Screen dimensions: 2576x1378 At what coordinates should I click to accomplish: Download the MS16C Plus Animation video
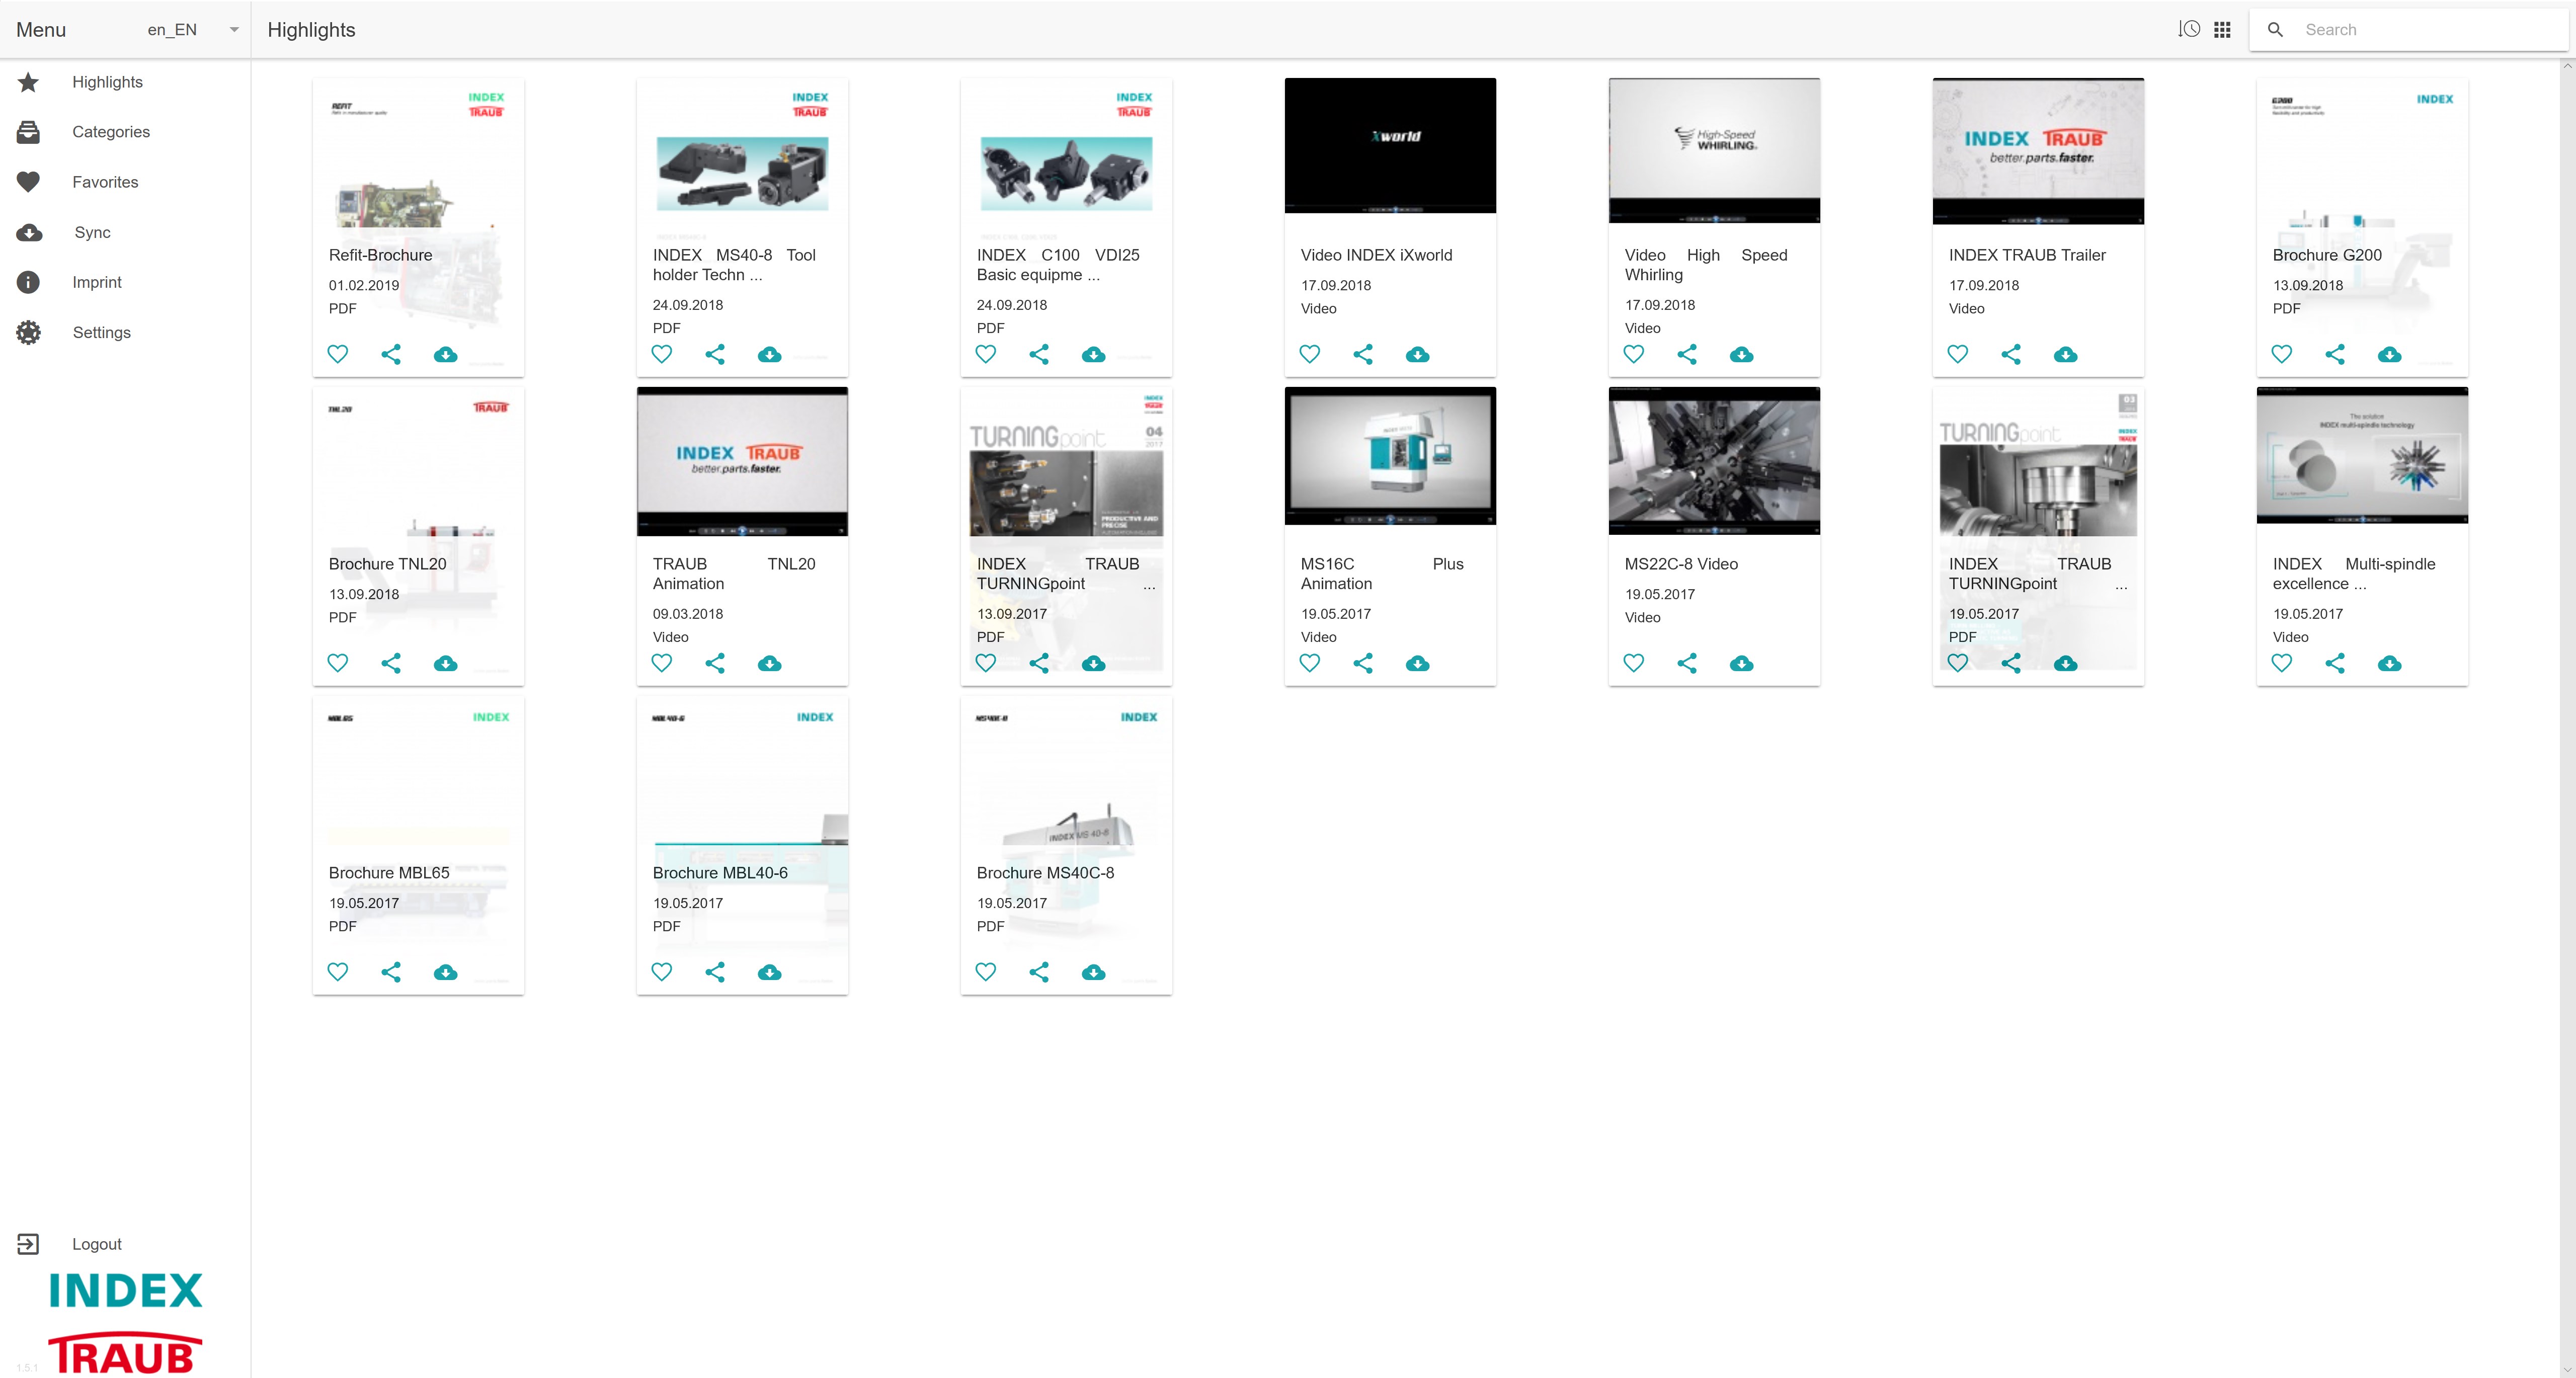(x=1417, y=663)
